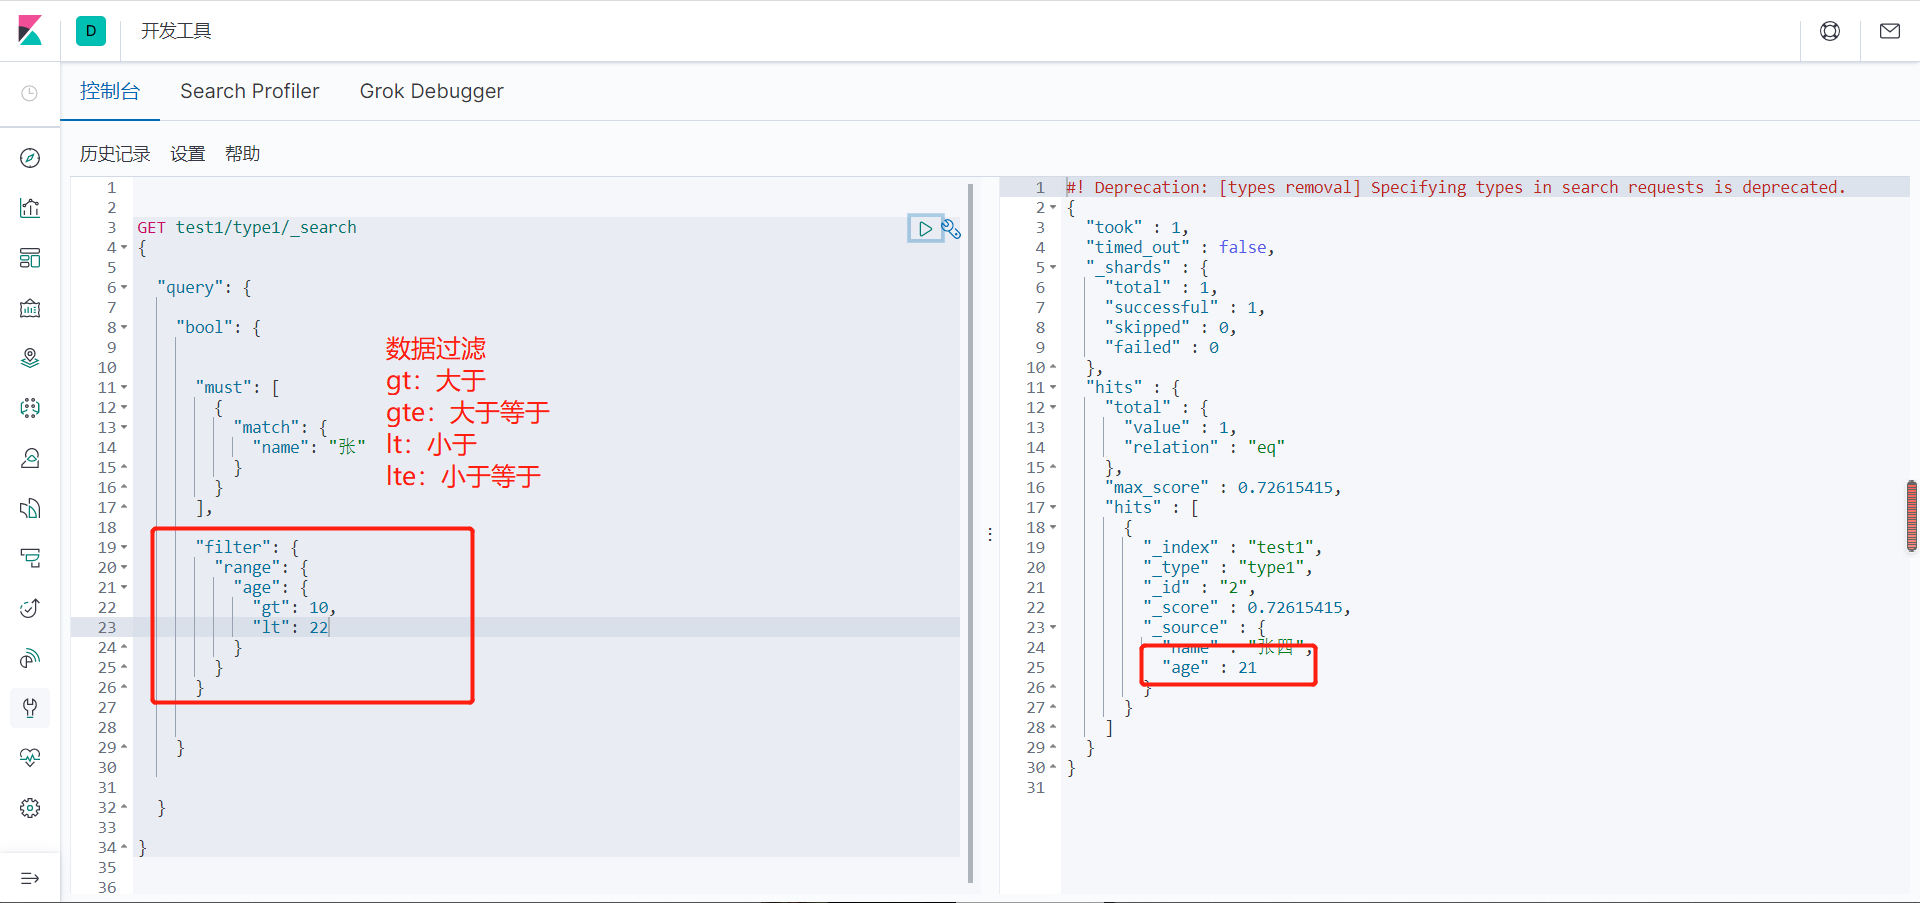The width and height of the screenshot is (1920, 903).
Task: Click the request editor vertical scrollbar
Action: 970,533
